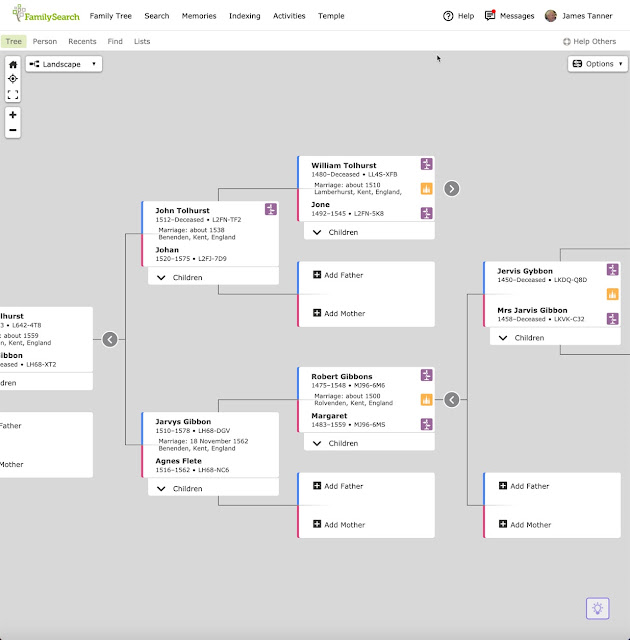
Task: Add Father below Robert Gibbons couple card
Action: [x=338, y=486]
